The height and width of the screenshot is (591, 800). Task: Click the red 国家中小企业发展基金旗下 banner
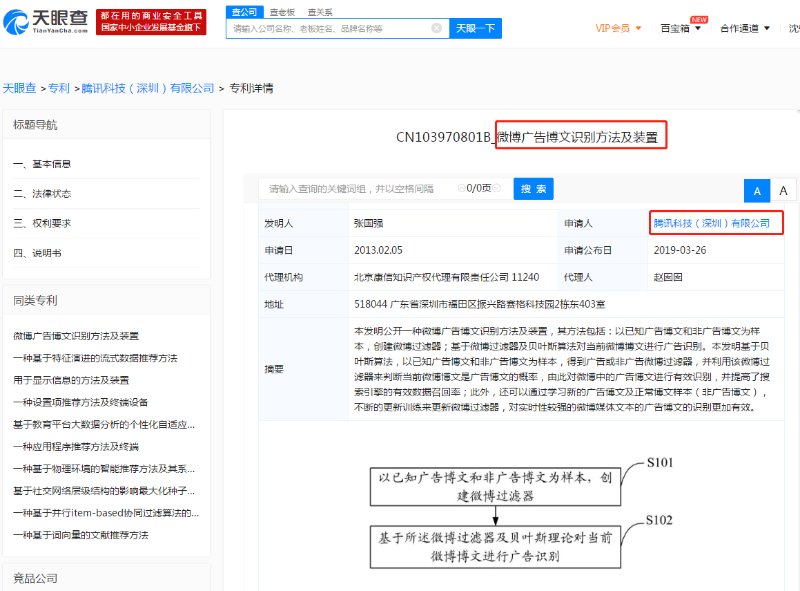point(151,22)
